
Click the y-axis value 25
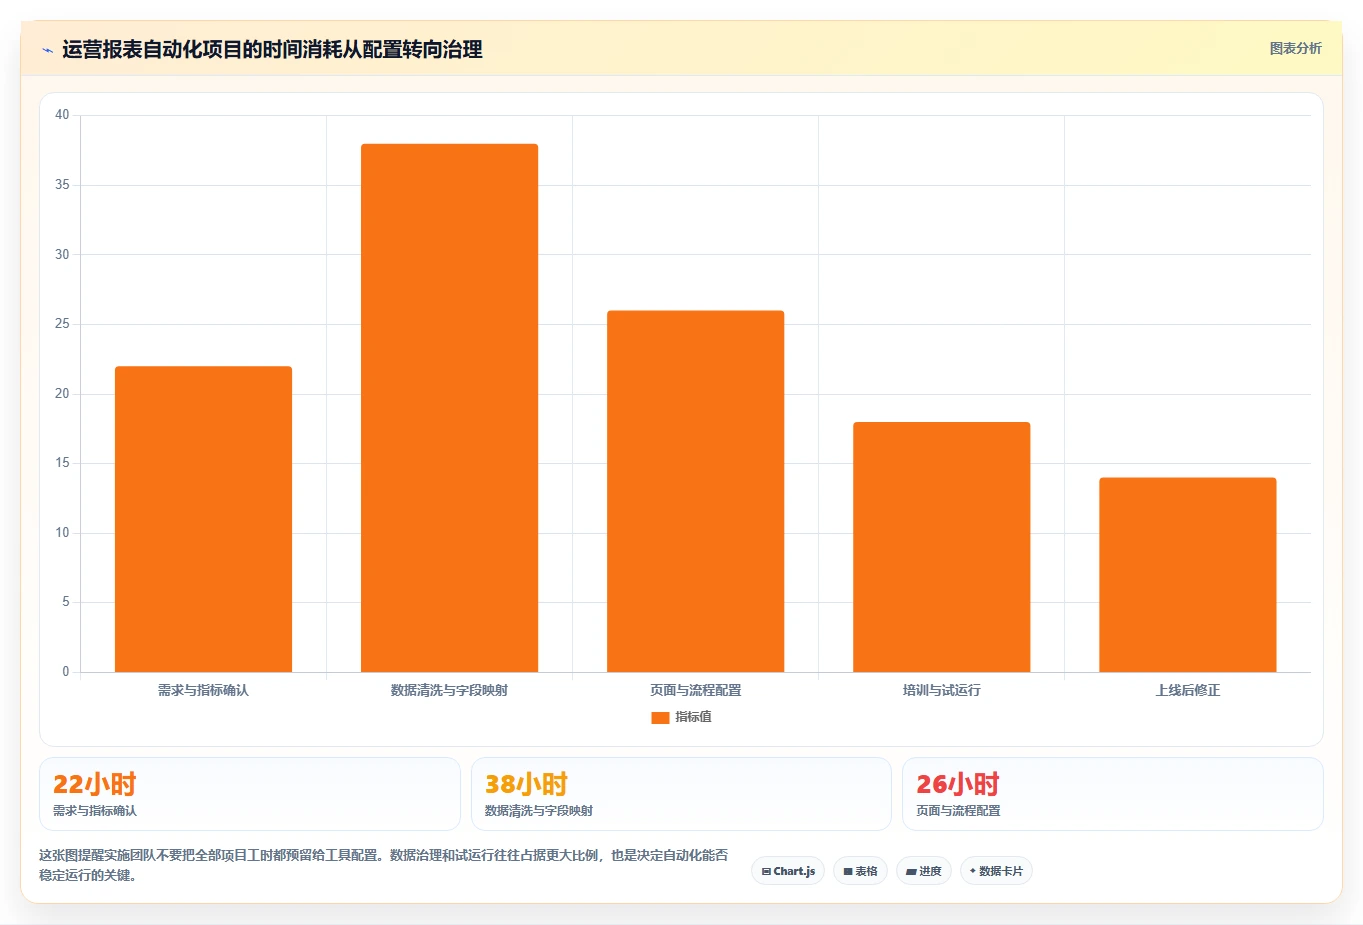tap(62, 324)
